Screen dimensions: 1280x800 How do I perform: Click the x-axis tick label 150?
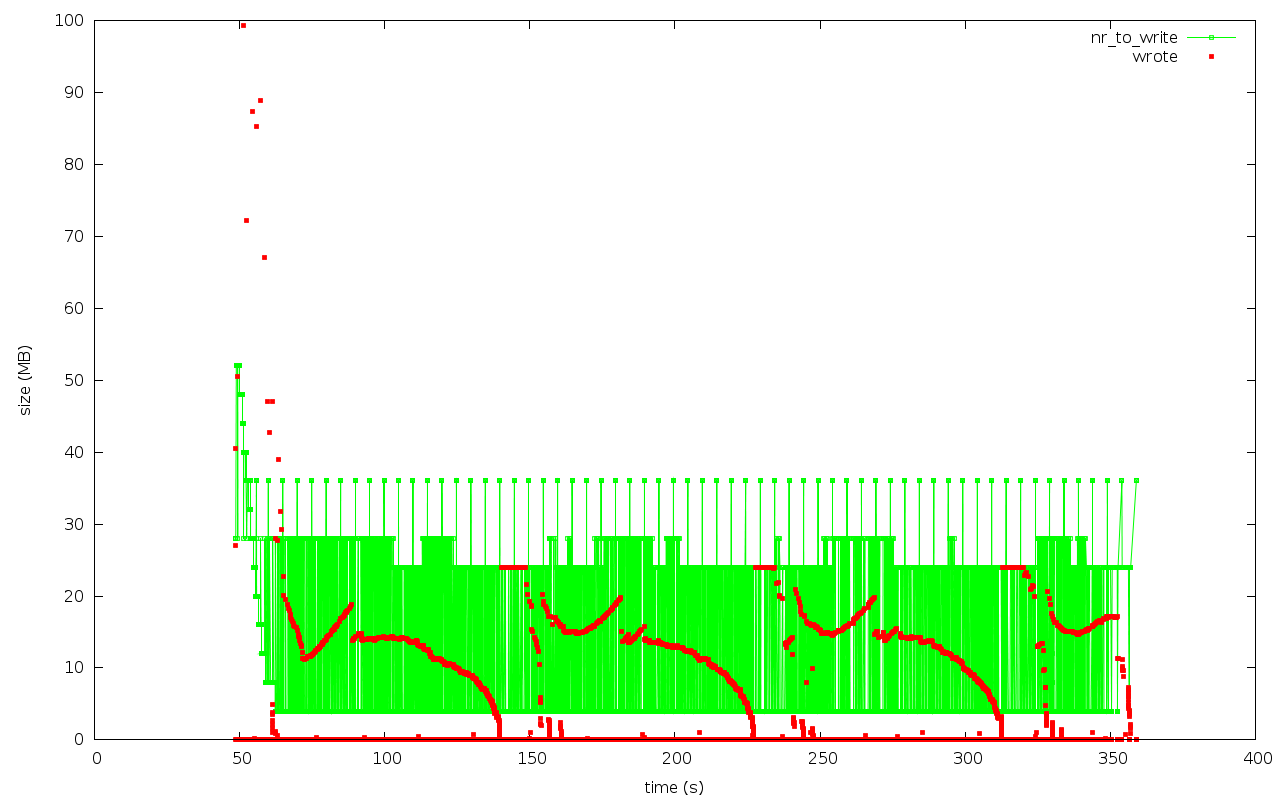pos(531,758)
